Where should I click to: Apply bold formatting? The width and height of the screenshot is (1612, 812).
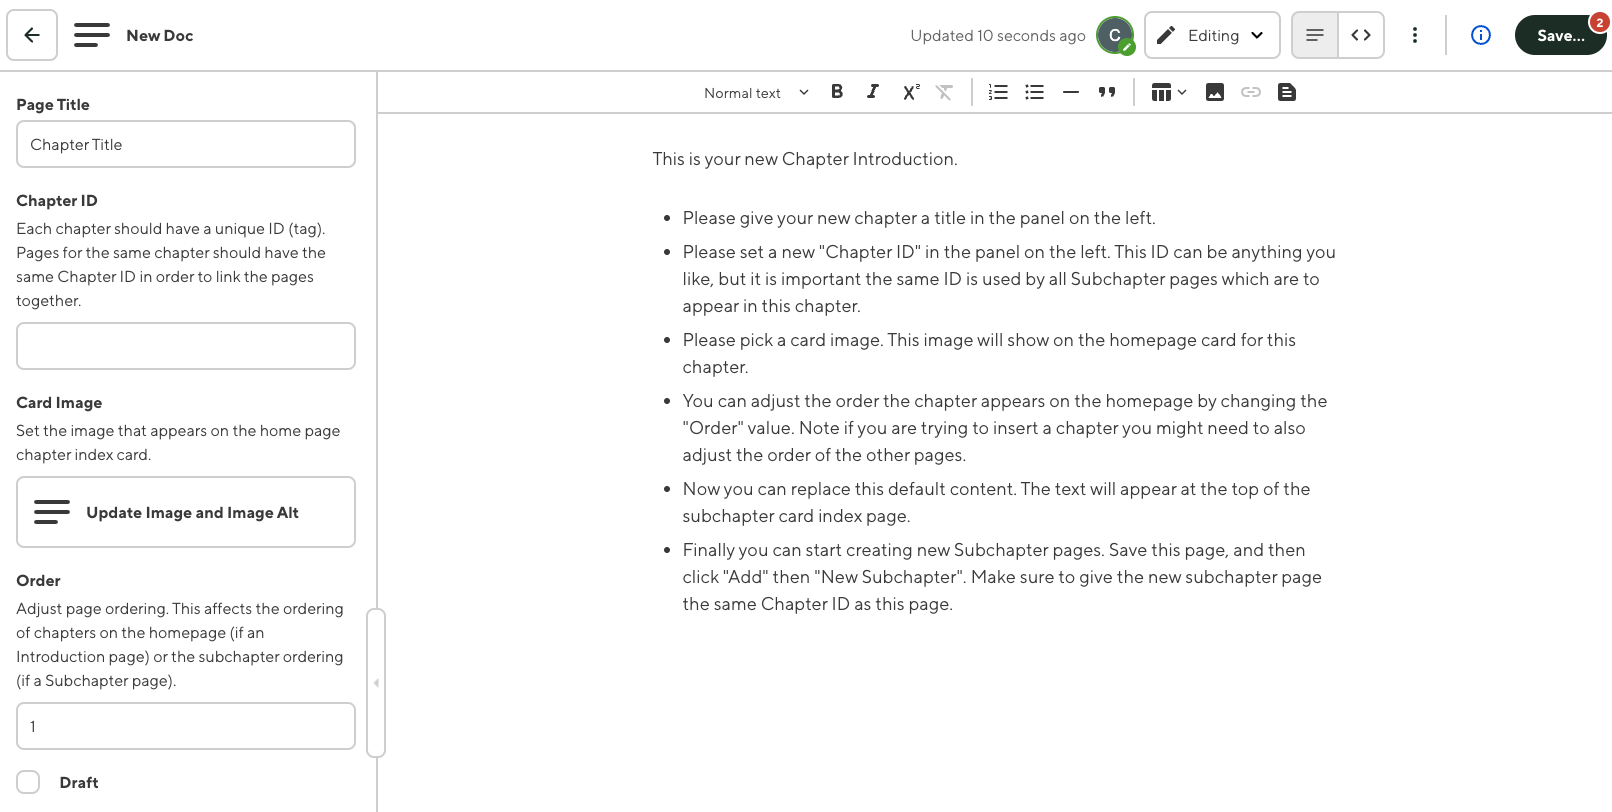pyautogui.click(x=837, y=92)
